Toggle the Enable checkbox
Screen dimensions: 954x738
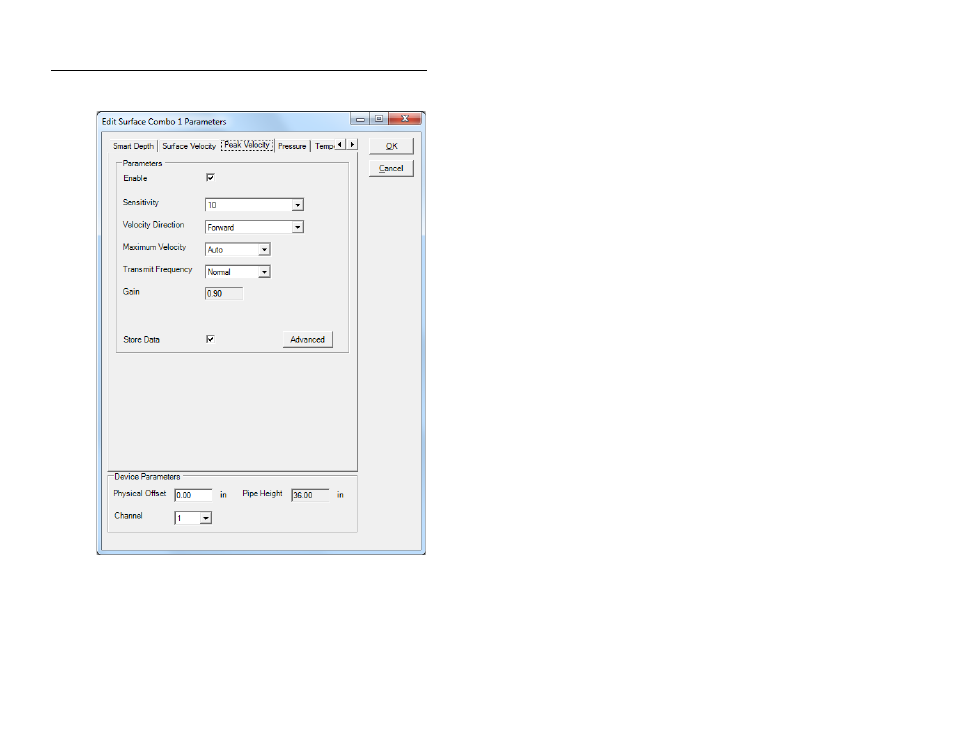click(x=211, y=178)
